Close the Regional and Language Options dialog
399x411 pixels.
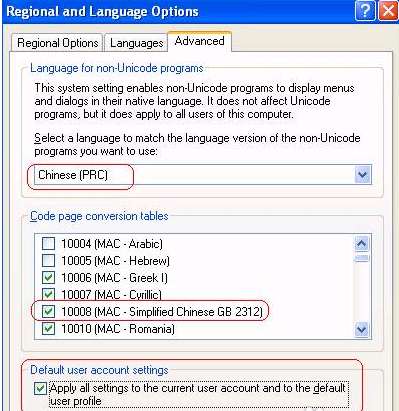tap(388, 11)
